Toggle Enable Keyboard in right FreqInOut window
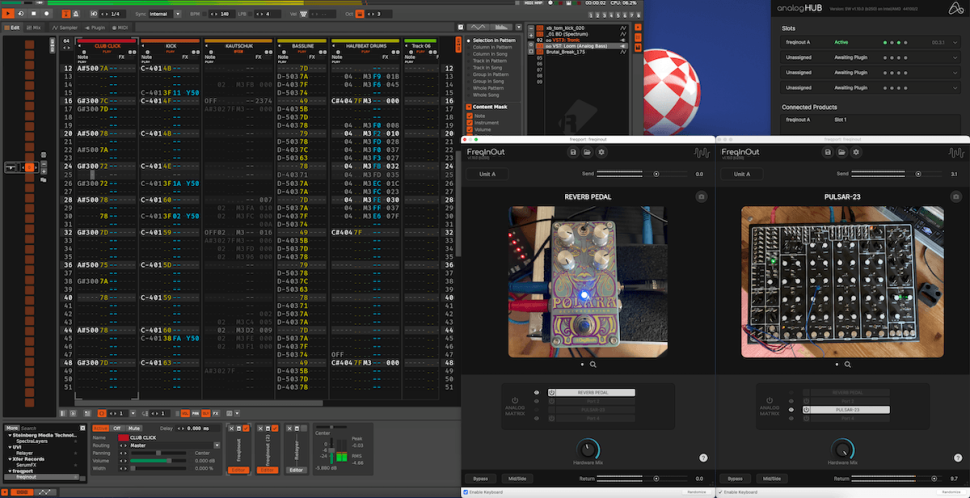The image size is (970, 498). [721, 492]
